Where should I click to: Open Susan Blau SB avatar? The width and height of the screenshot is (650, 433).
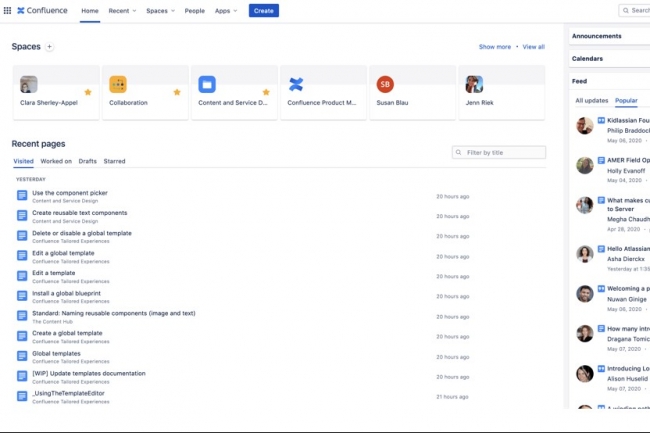pyautogui.click(x=385, y=85)
